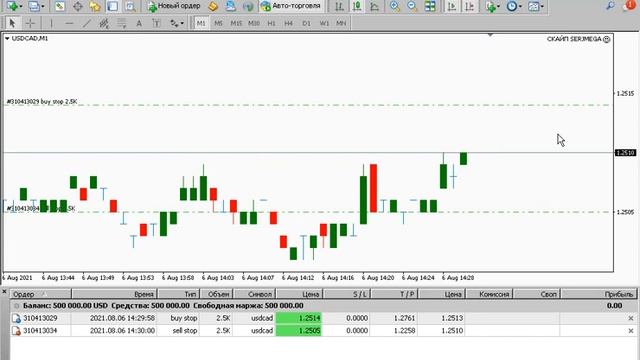Switch to MN timeframe

click(341, 23)
